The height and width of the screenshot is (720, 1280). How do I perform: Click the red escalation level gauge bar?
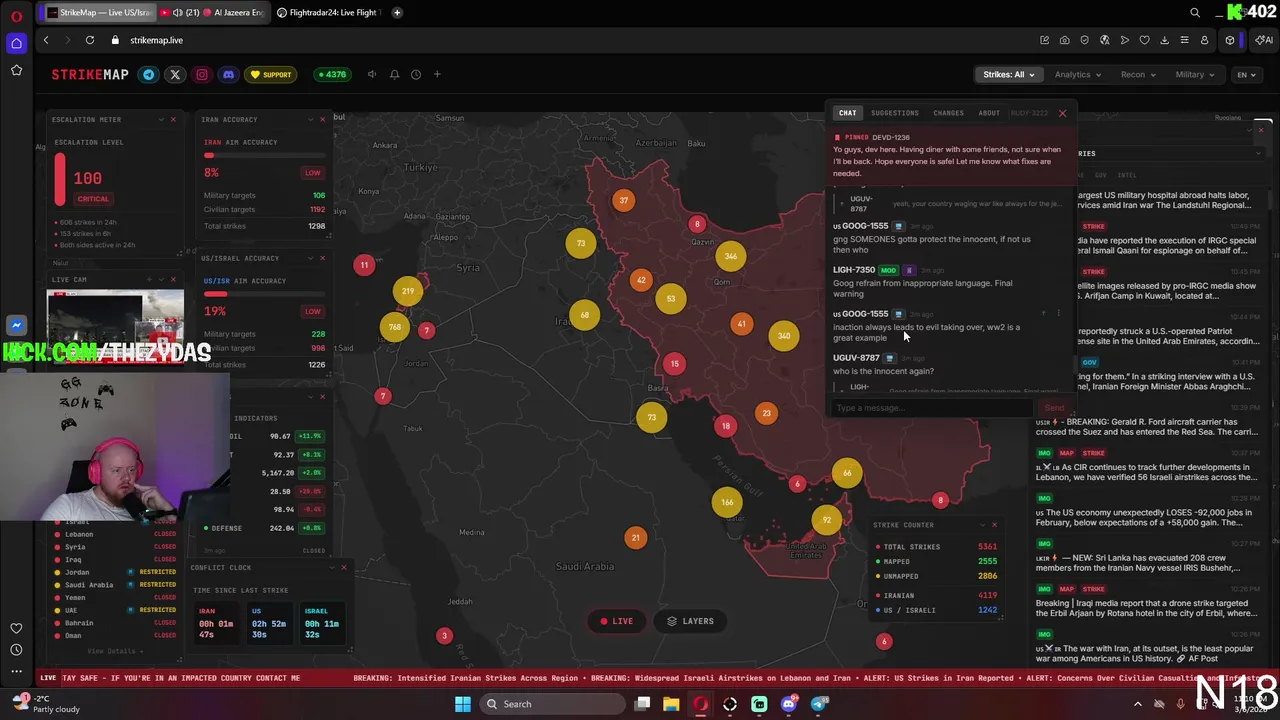point(60,180)
